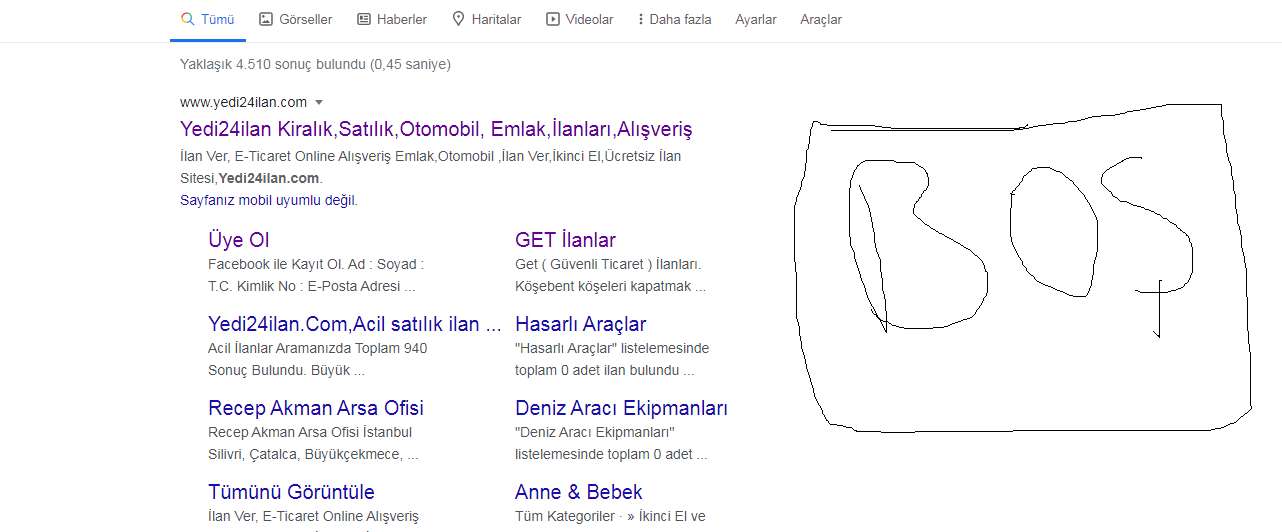1282x532 pixels.
Task: Click the Sayfanız mobil uyumlu değil link
Action: pos(269,200)
